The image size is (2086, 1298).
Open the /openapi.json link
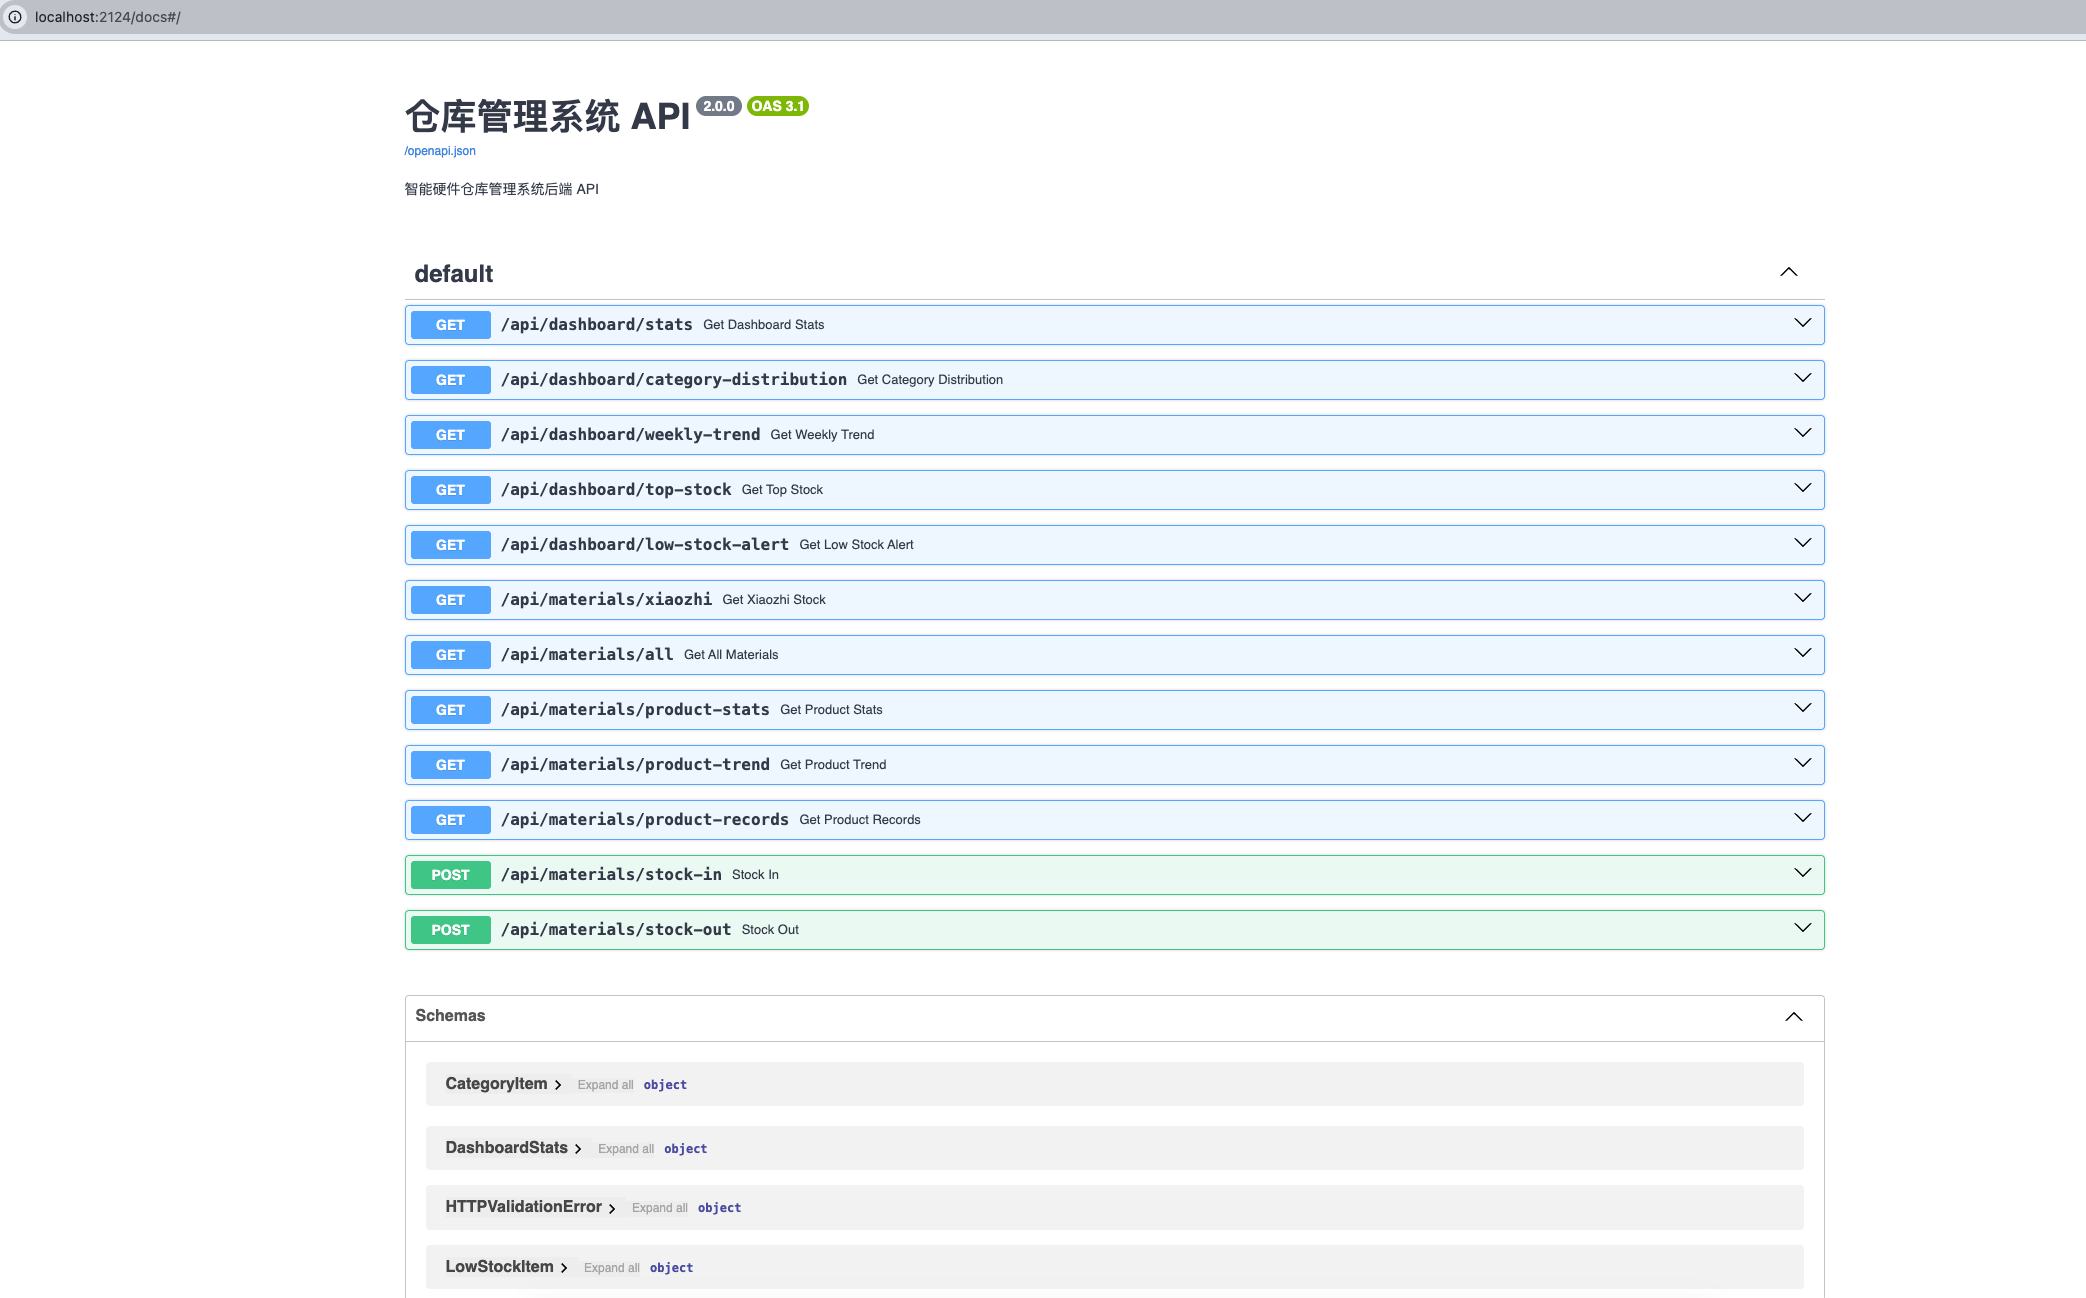(x=440, y=151)
